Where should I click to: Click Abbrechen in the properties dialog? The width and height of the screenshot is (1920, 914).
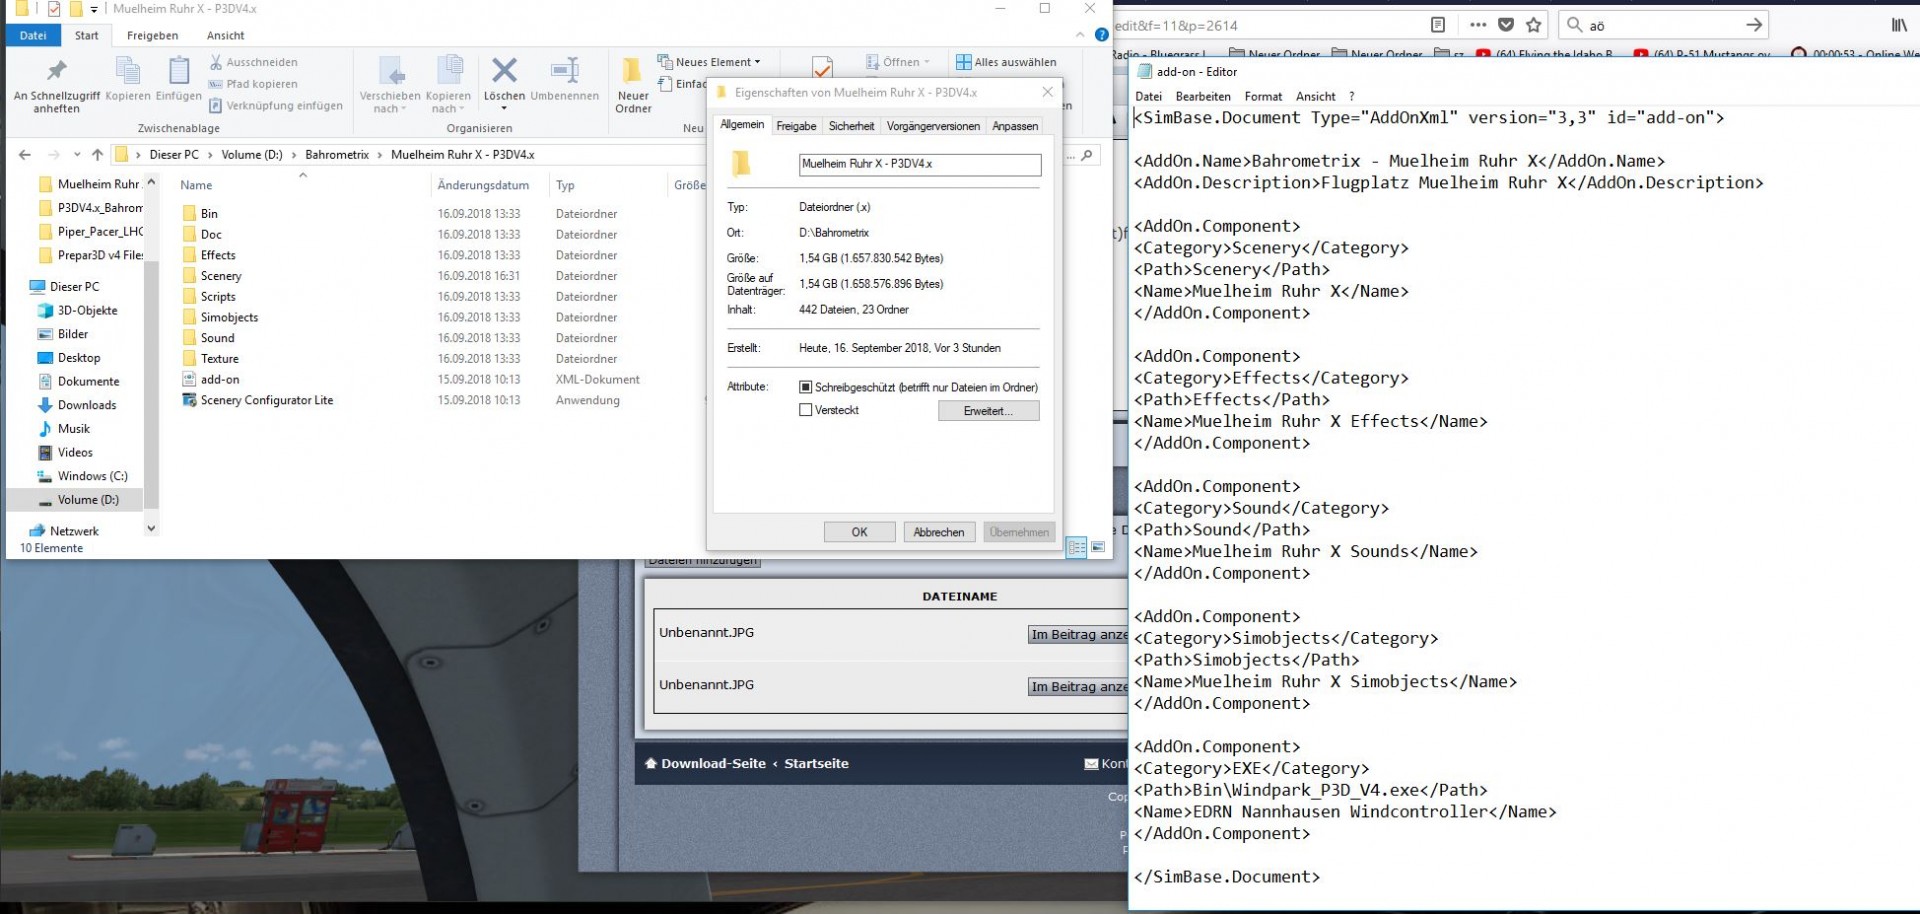[x=939, y=532]
